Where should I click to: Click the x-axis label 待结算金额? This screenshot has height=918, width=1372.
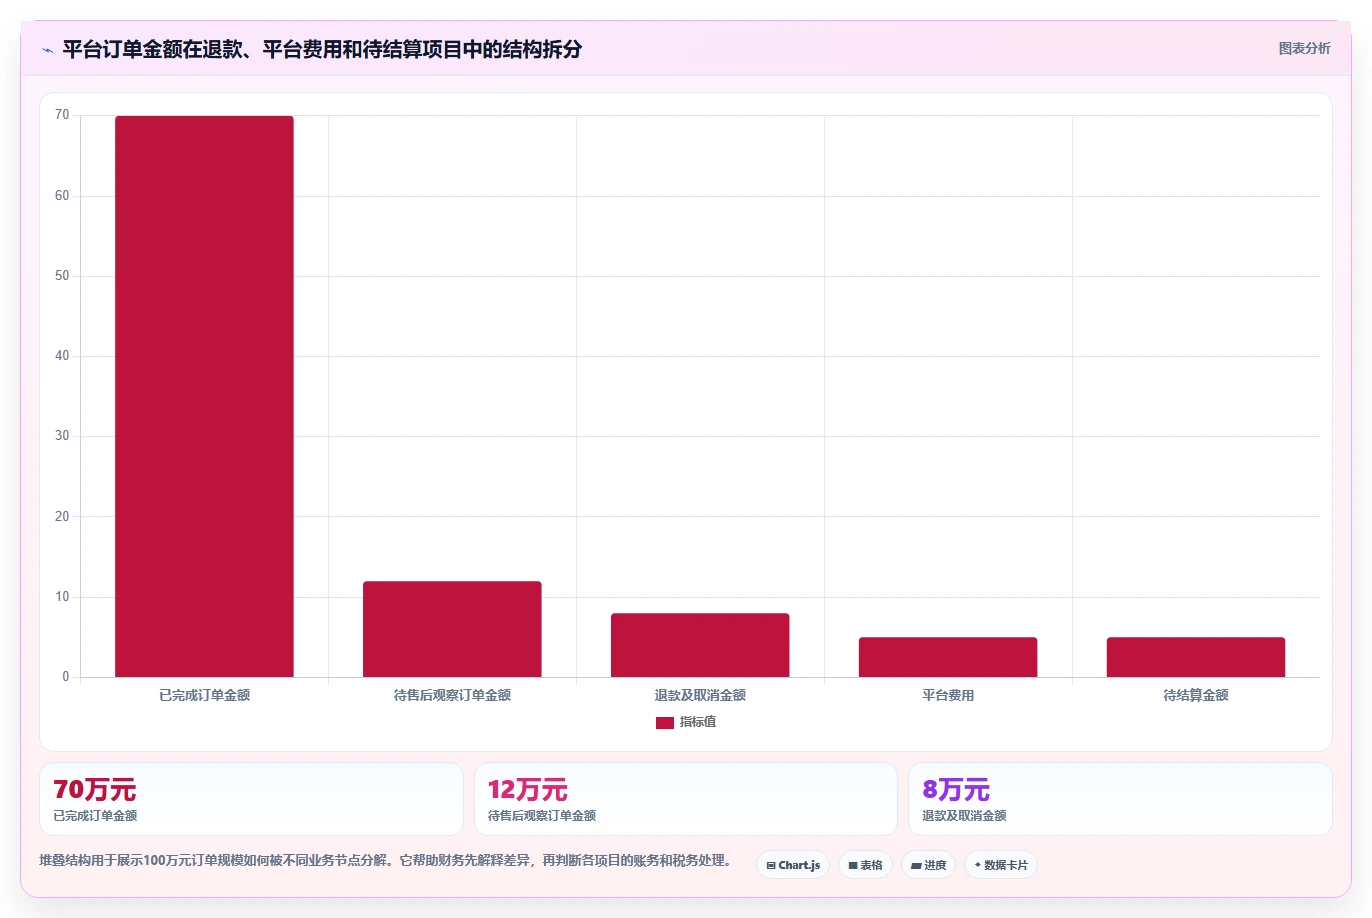[1196, 695]
